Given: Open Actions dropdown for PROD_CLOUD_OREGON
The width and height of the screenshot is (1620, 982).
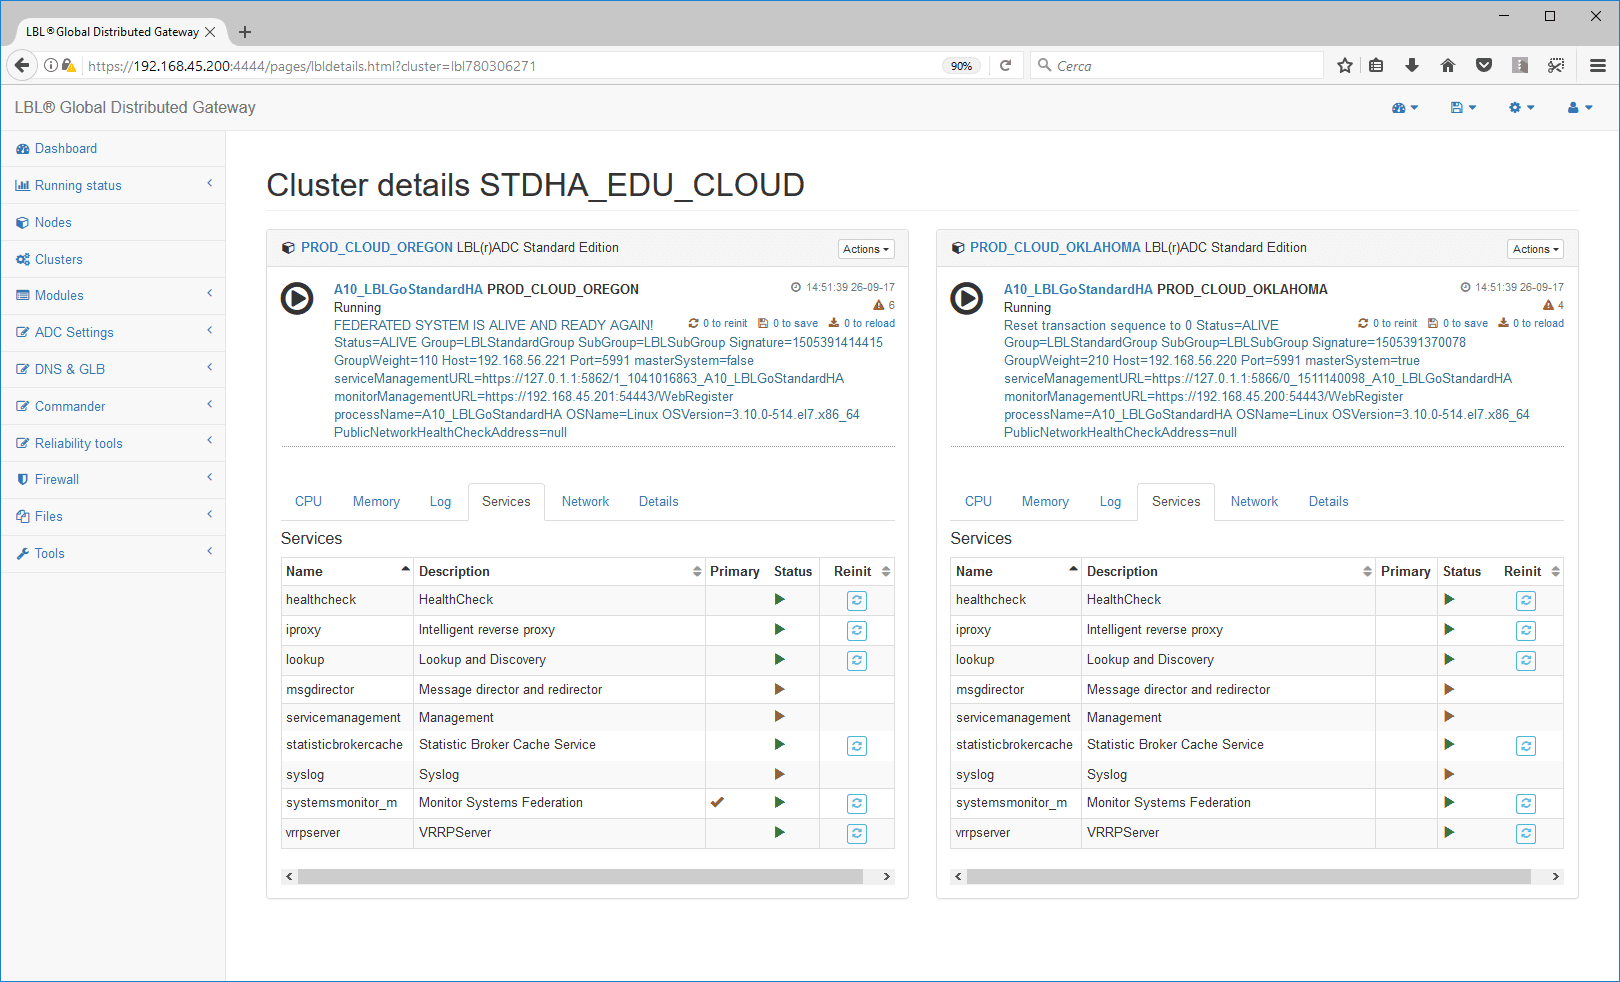Looking at the screenshot, I should click(x=866, y=249).
